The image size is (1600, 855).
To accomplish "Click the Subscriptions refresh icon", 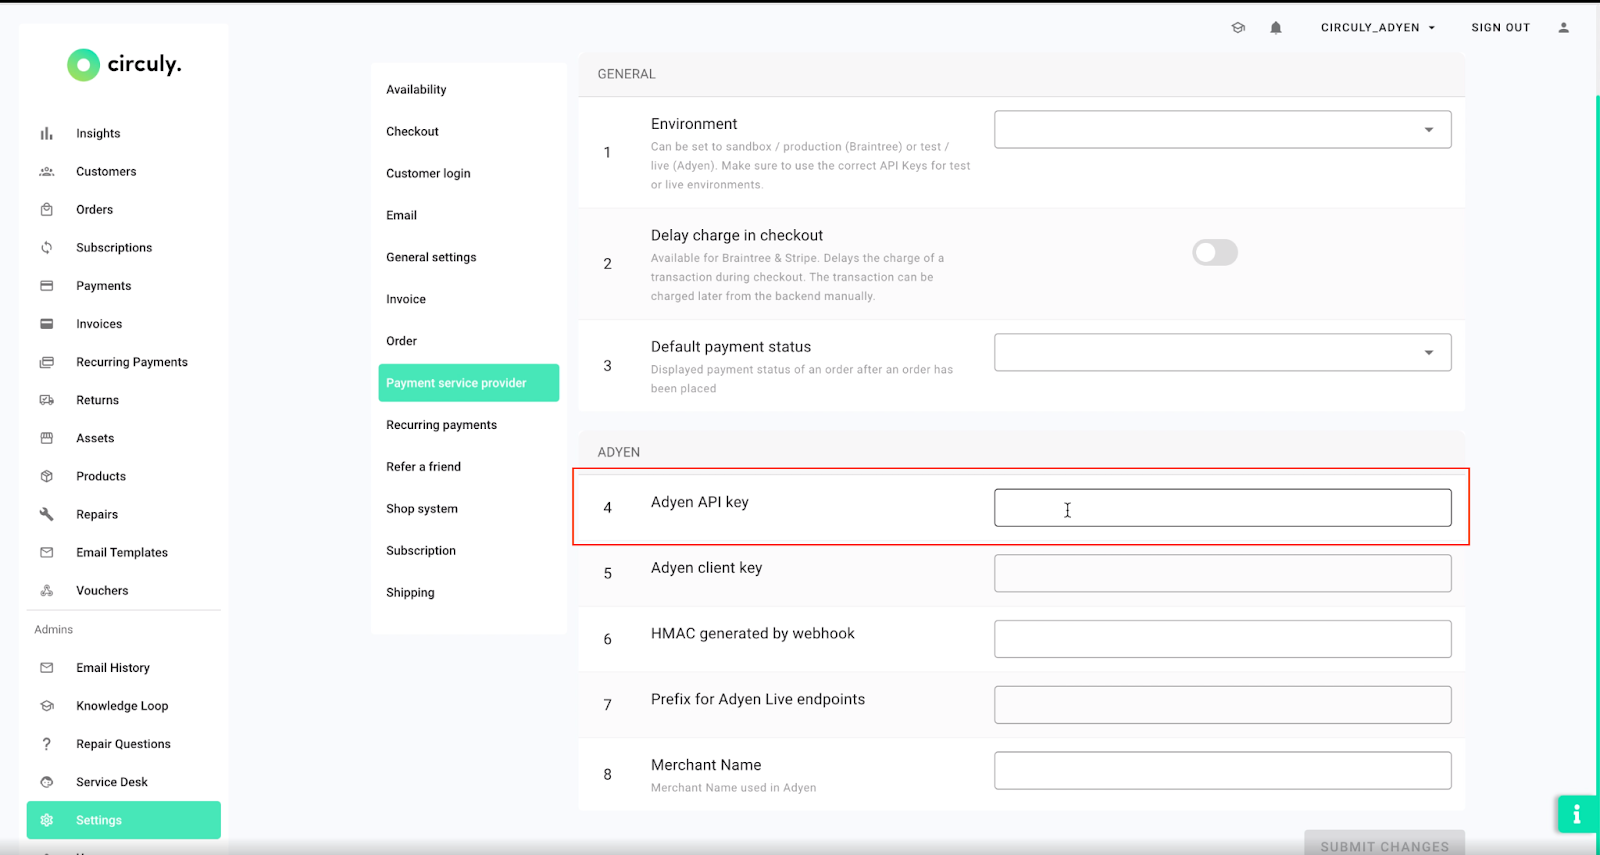I will point(46,247).
